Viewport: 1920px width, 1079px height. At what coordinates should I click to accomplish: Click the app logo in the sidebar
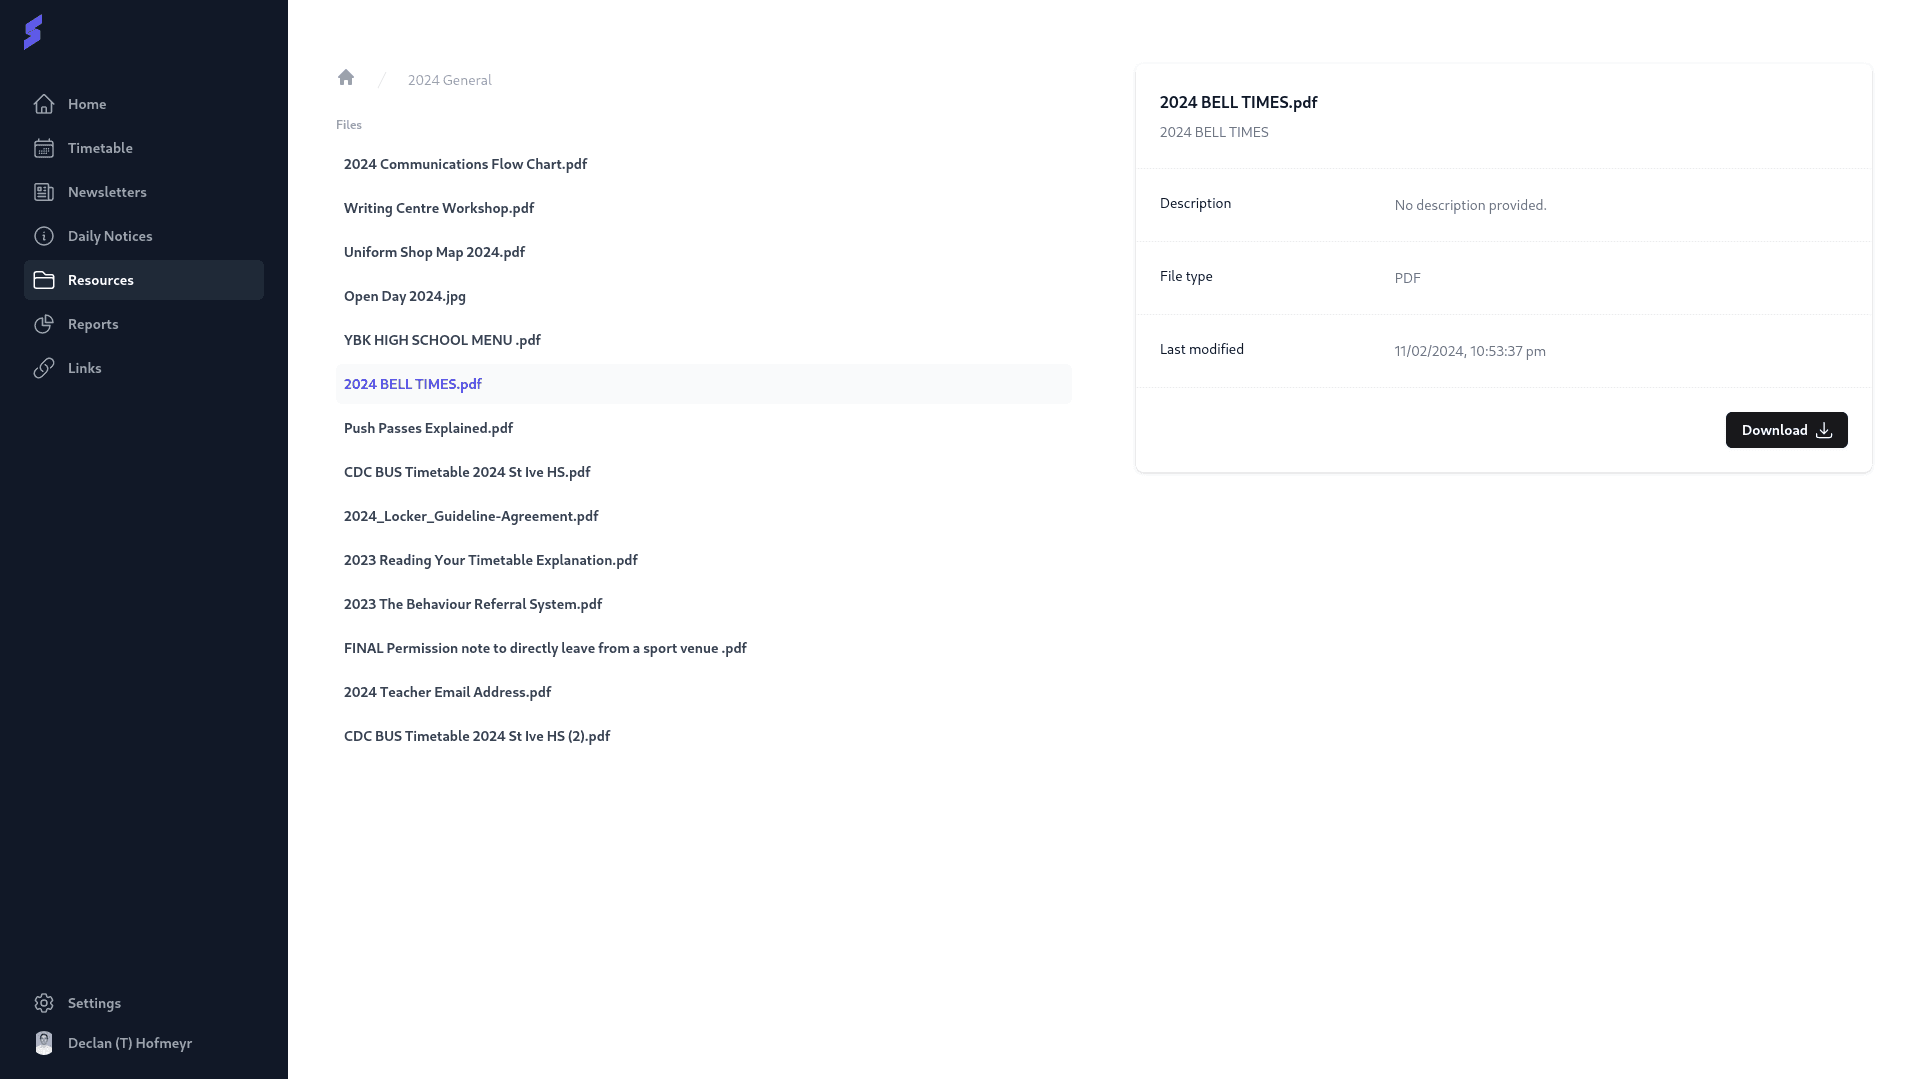33,32
